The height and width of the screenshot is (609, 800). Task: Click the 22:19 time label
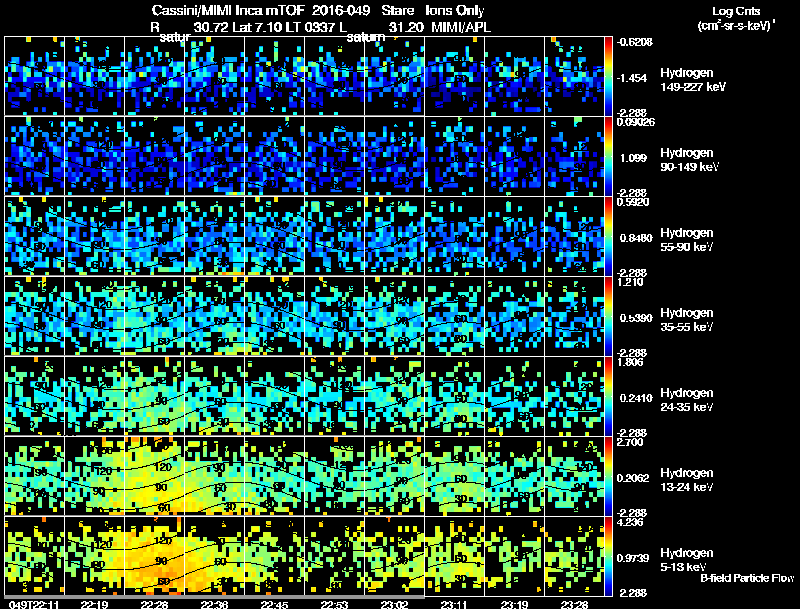pyautogui.click(x=94, y=604)
